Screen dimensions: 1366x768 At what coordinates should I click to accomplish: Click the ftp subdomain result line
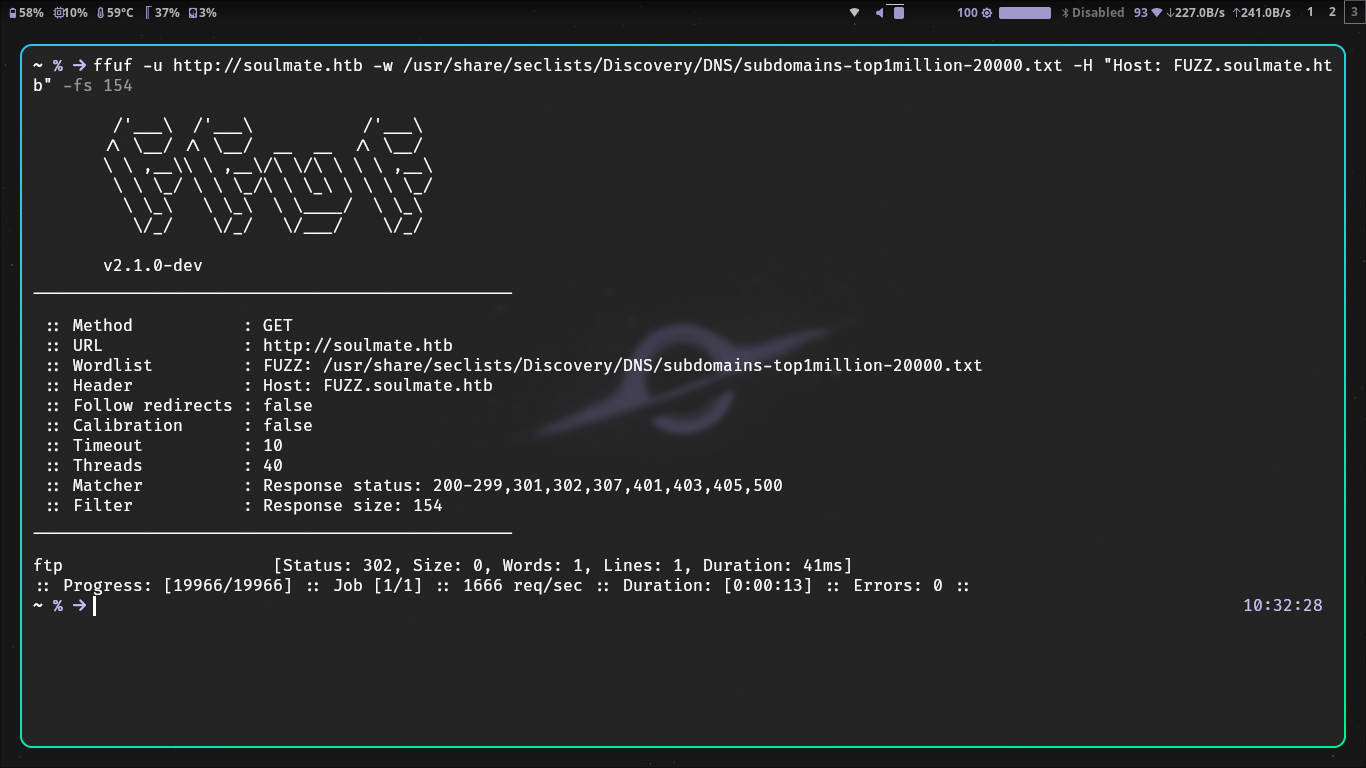click(45, 565)
